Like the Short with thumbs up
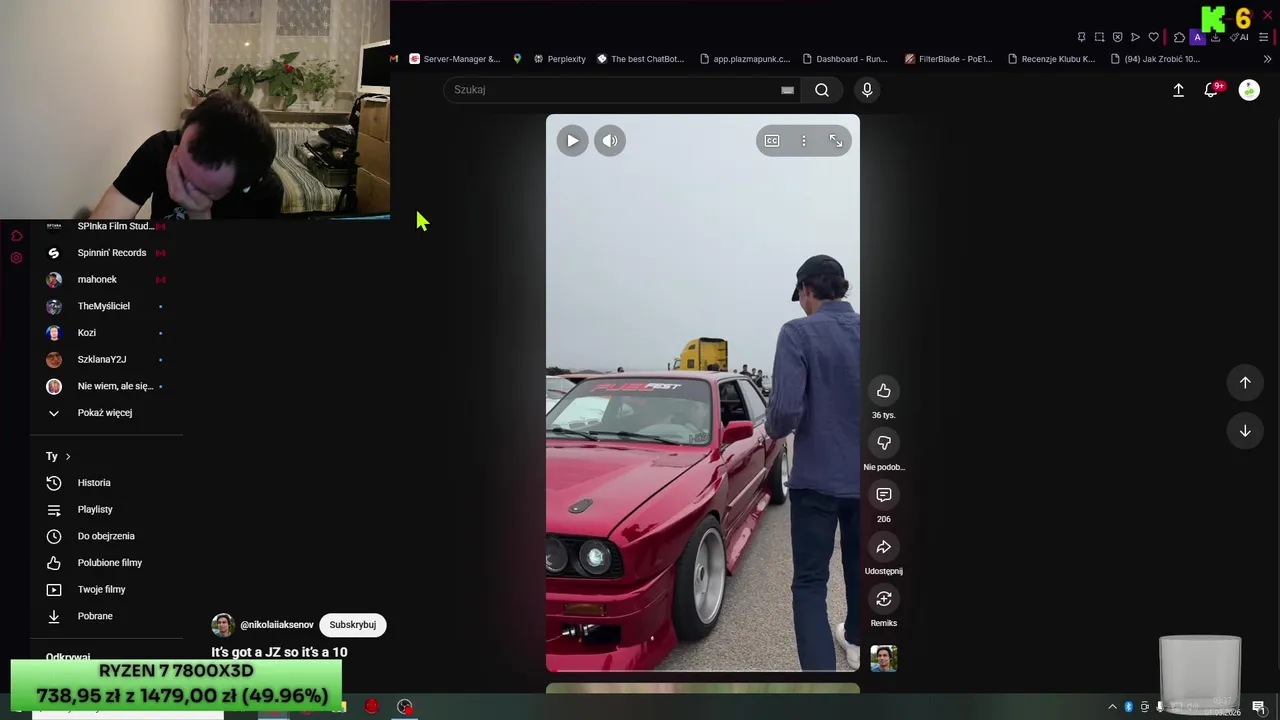Screen dimensions: 1280x720 point(884,391)
